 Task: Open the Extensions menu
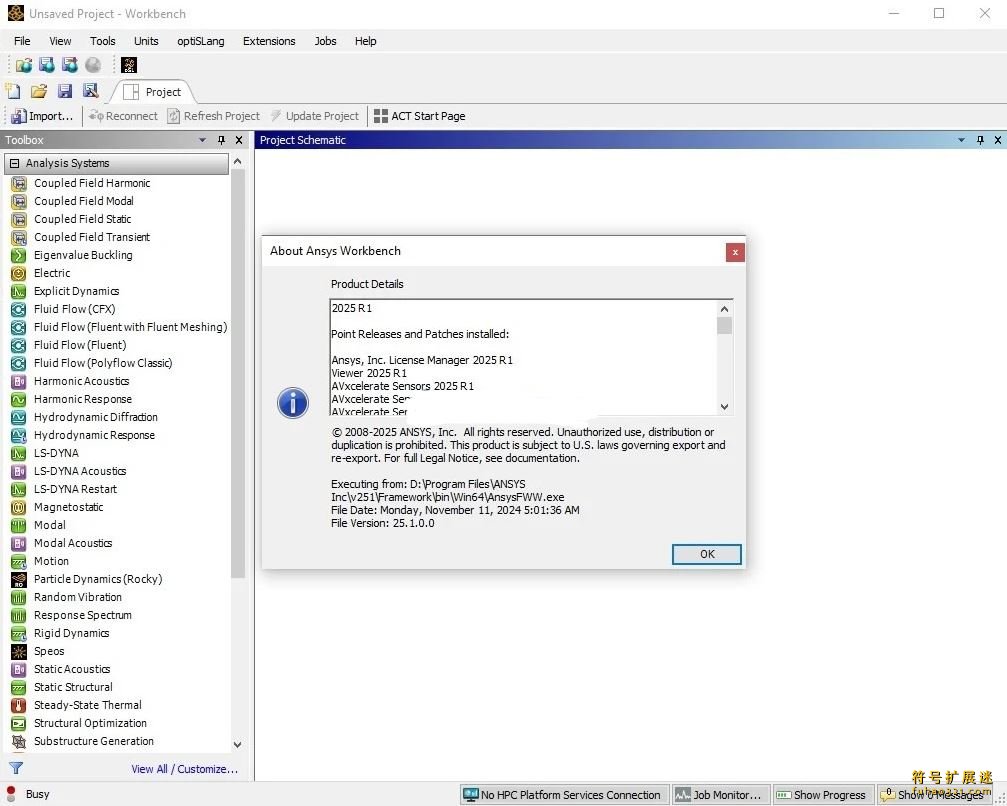tap(269, 41)
